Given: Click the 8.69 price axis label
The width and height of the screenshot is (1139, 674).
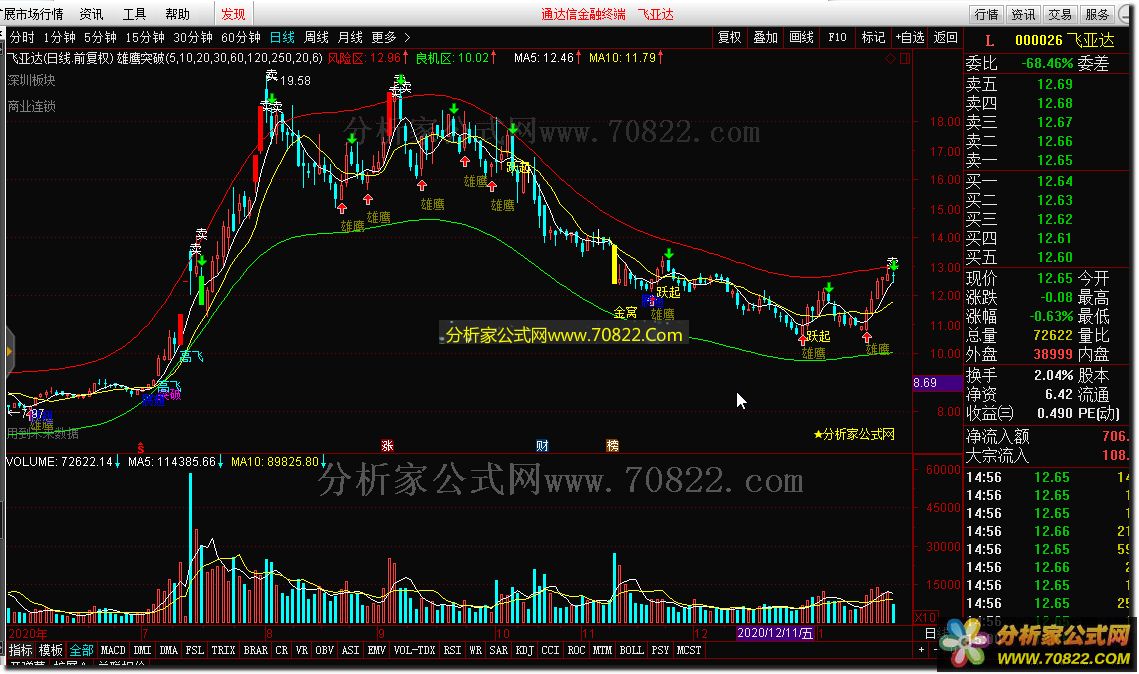Looking at the screenshot, I should [x=937, y=383].
